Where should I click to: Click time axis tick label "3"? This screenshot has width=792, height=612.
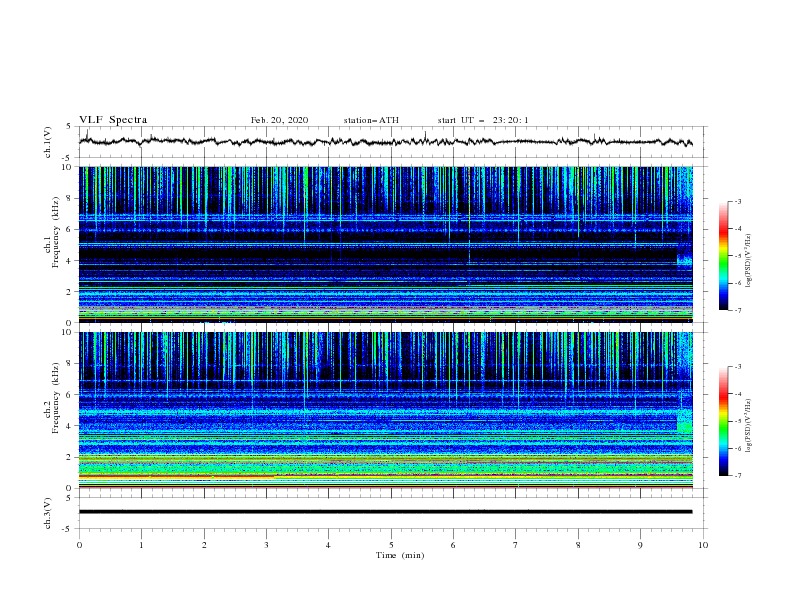266,545
